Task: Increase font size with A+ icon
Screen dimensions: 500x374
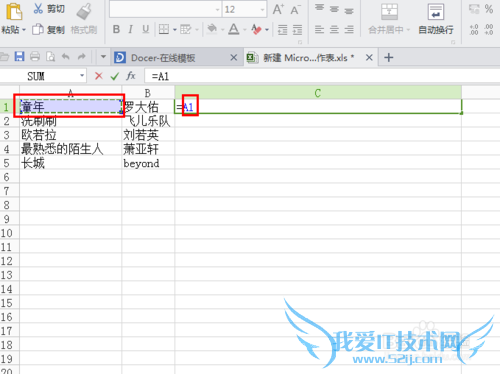Action: pos(278,9)
